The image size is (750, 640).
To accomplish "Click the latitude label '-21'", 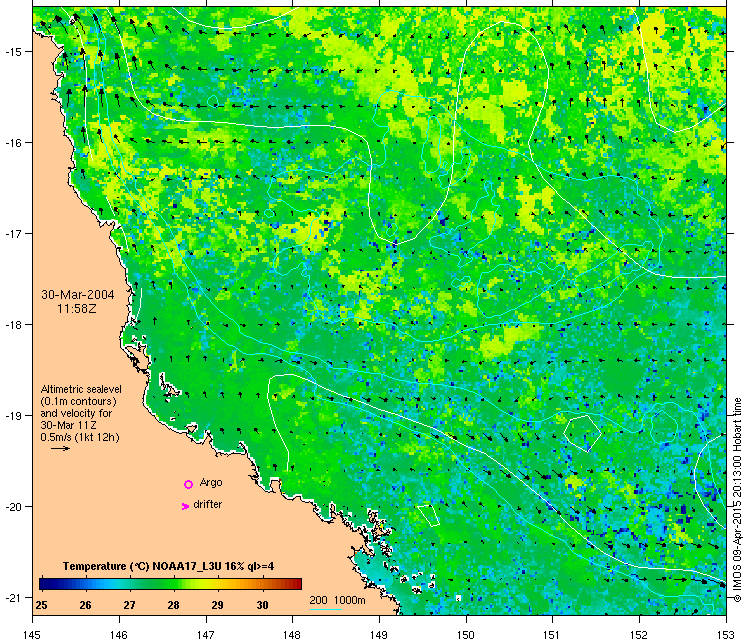I will 12,597.
